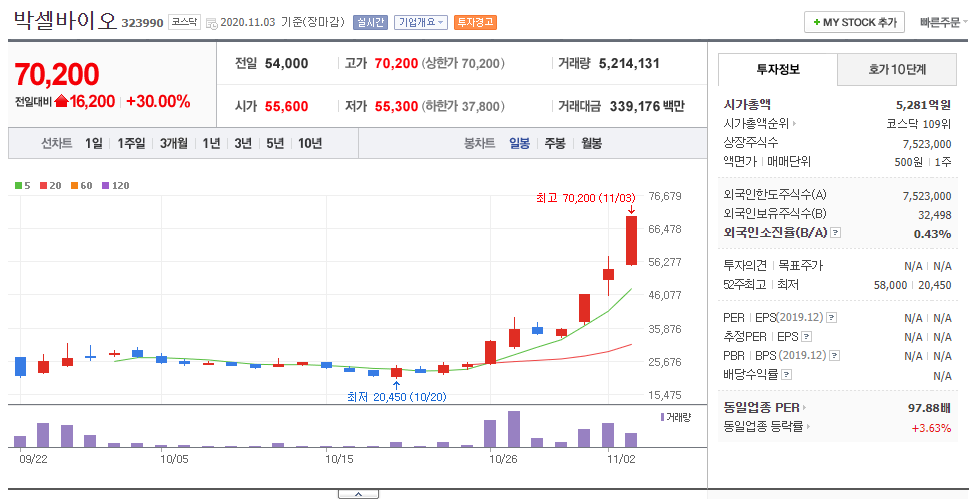976x499 pixels.
Task: Click the 전일 value 54,000
Action: click(286, 63)
